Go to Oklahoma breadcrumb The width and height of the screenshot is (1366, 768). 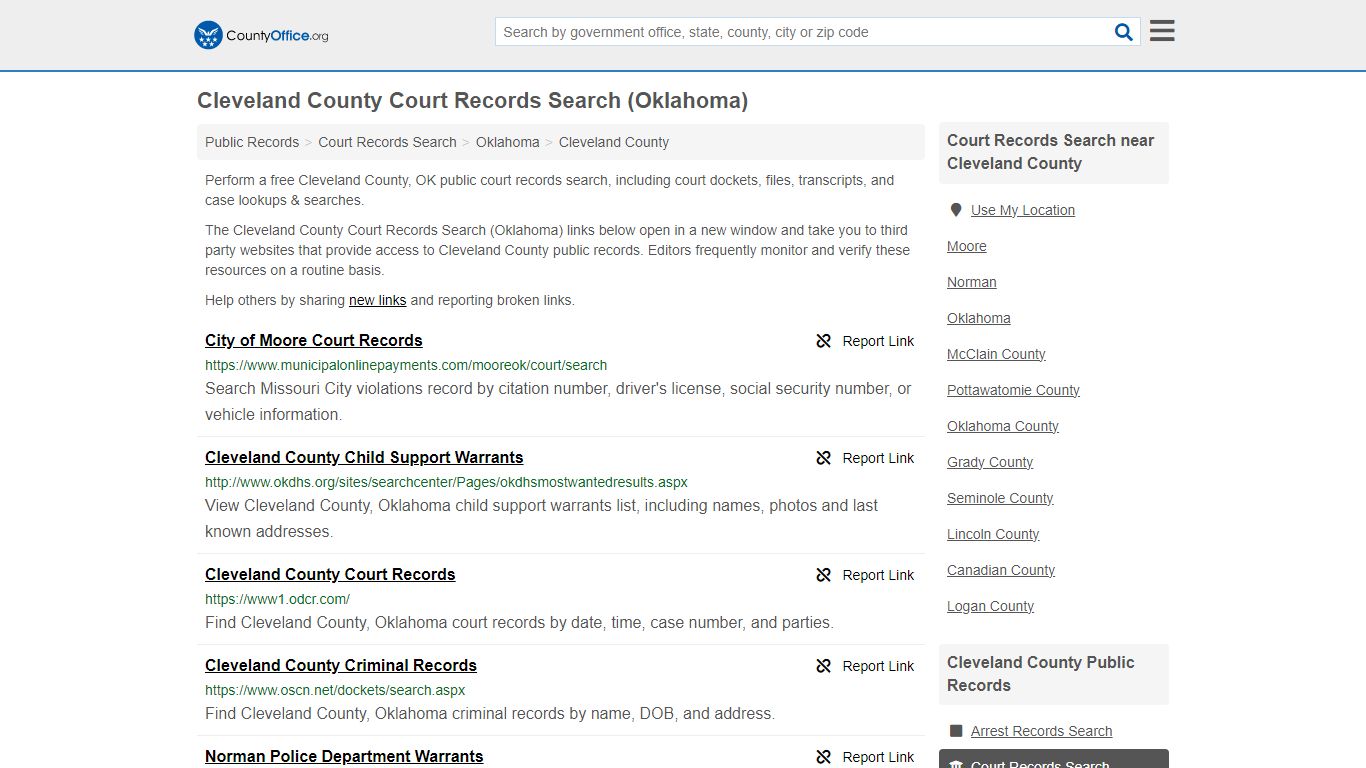[x=508, y=142]
